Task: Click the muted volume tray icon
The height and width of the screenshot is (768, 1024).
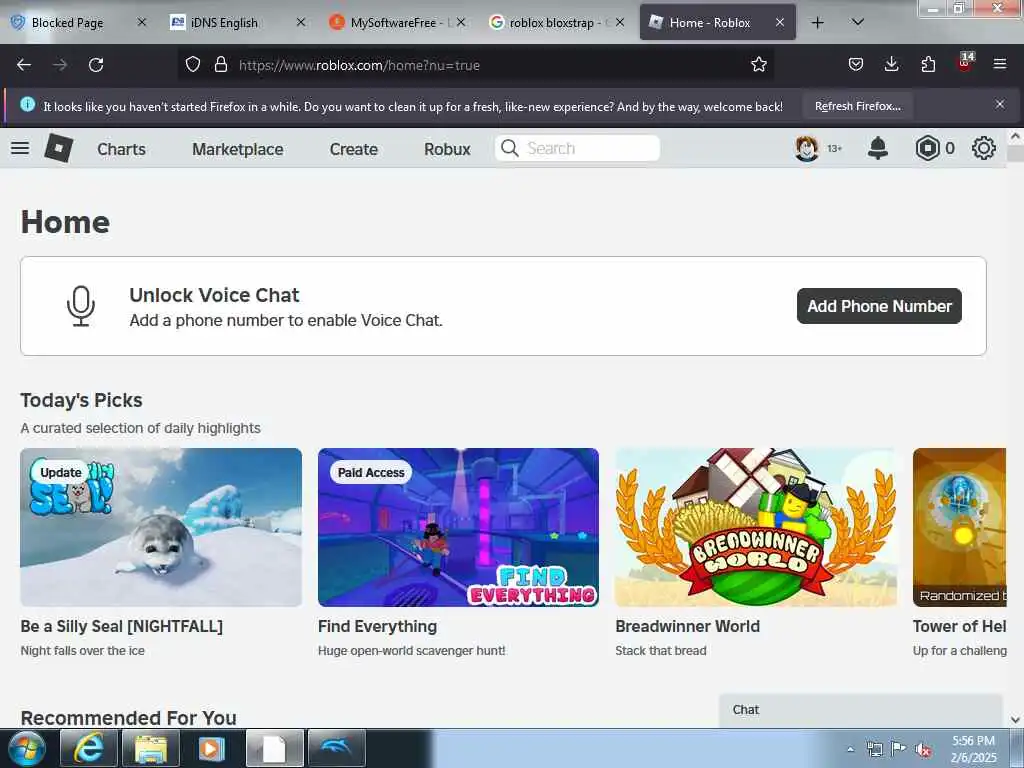Action: [x=923, y=750]
